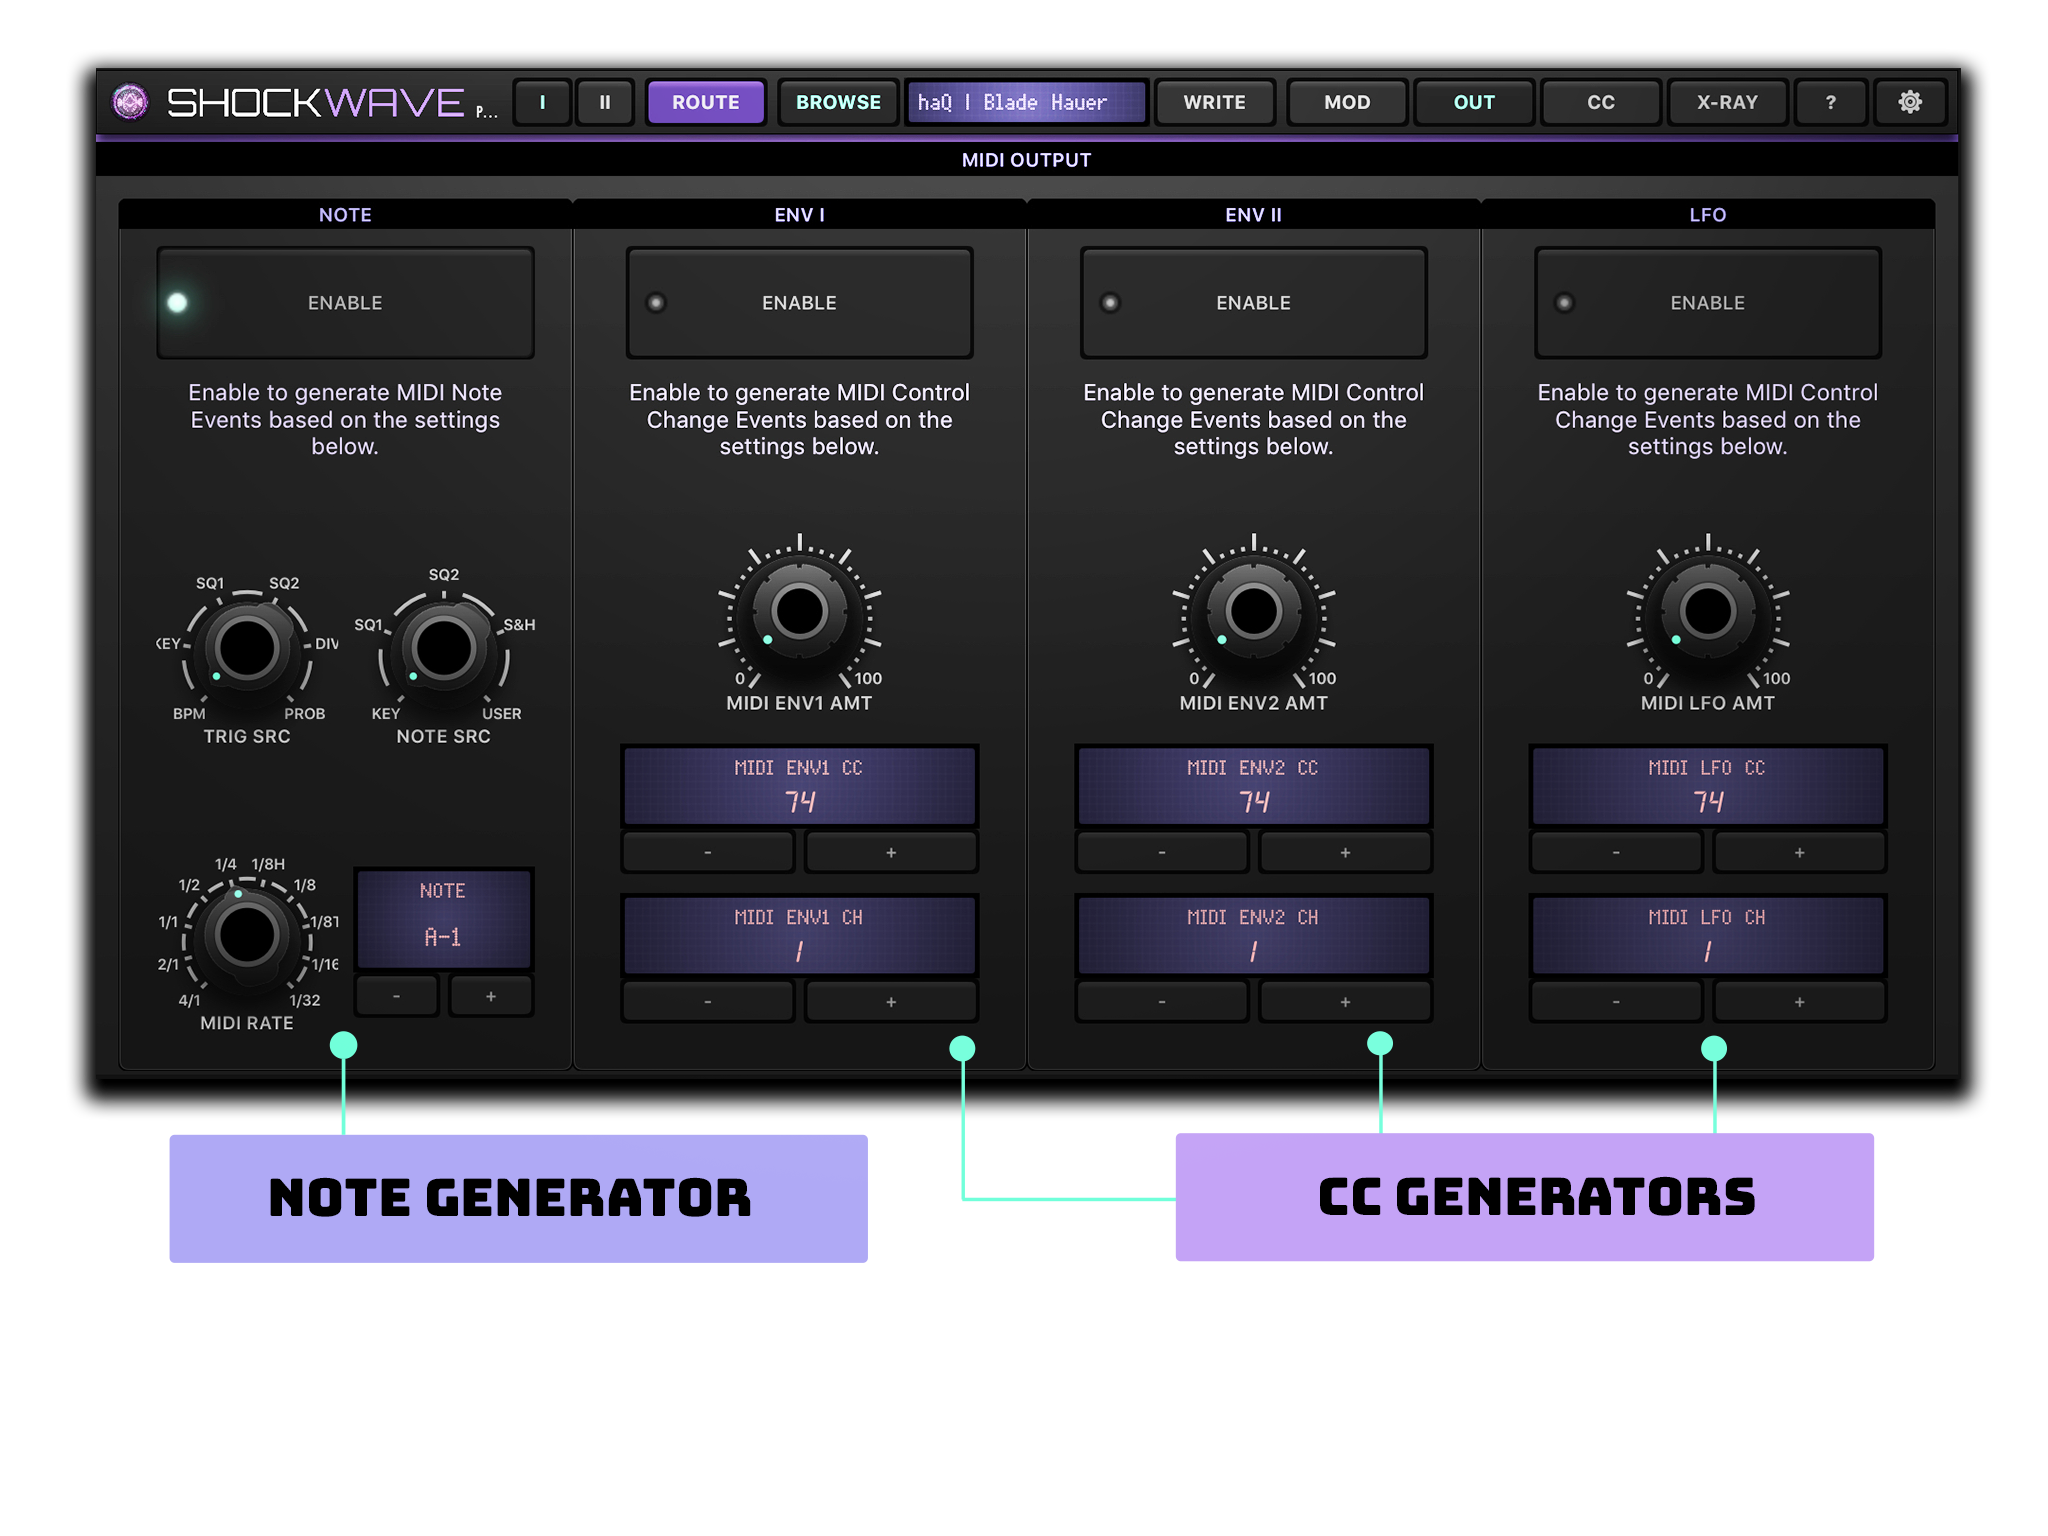Decrease MIDI LFO CC with minus
2048x1536 pixels.
point(1616,852)
